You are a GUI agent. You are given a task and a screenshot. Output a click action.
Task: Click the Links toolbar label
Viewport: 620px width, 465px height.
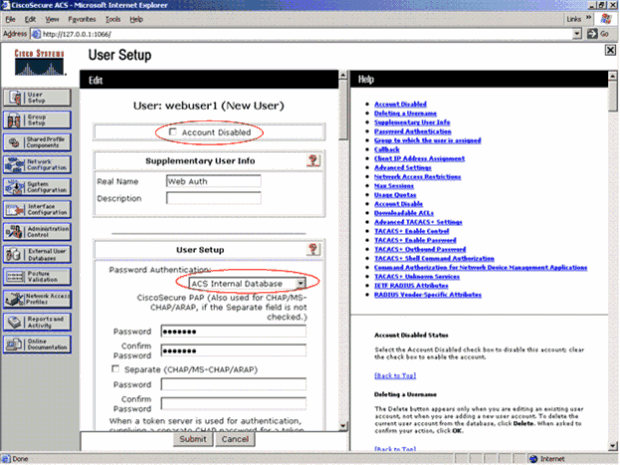[x=573, y=19]
